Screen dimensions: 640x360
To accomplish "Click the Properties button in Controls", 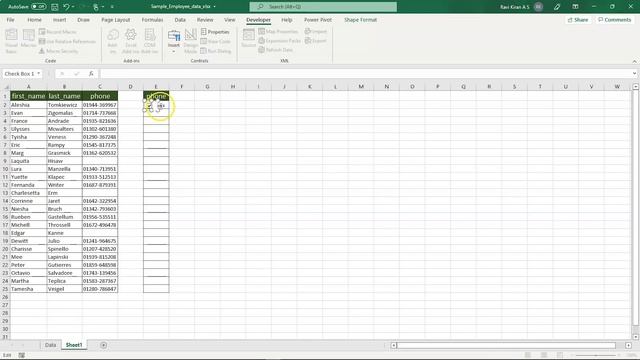I will pos(215,32).
